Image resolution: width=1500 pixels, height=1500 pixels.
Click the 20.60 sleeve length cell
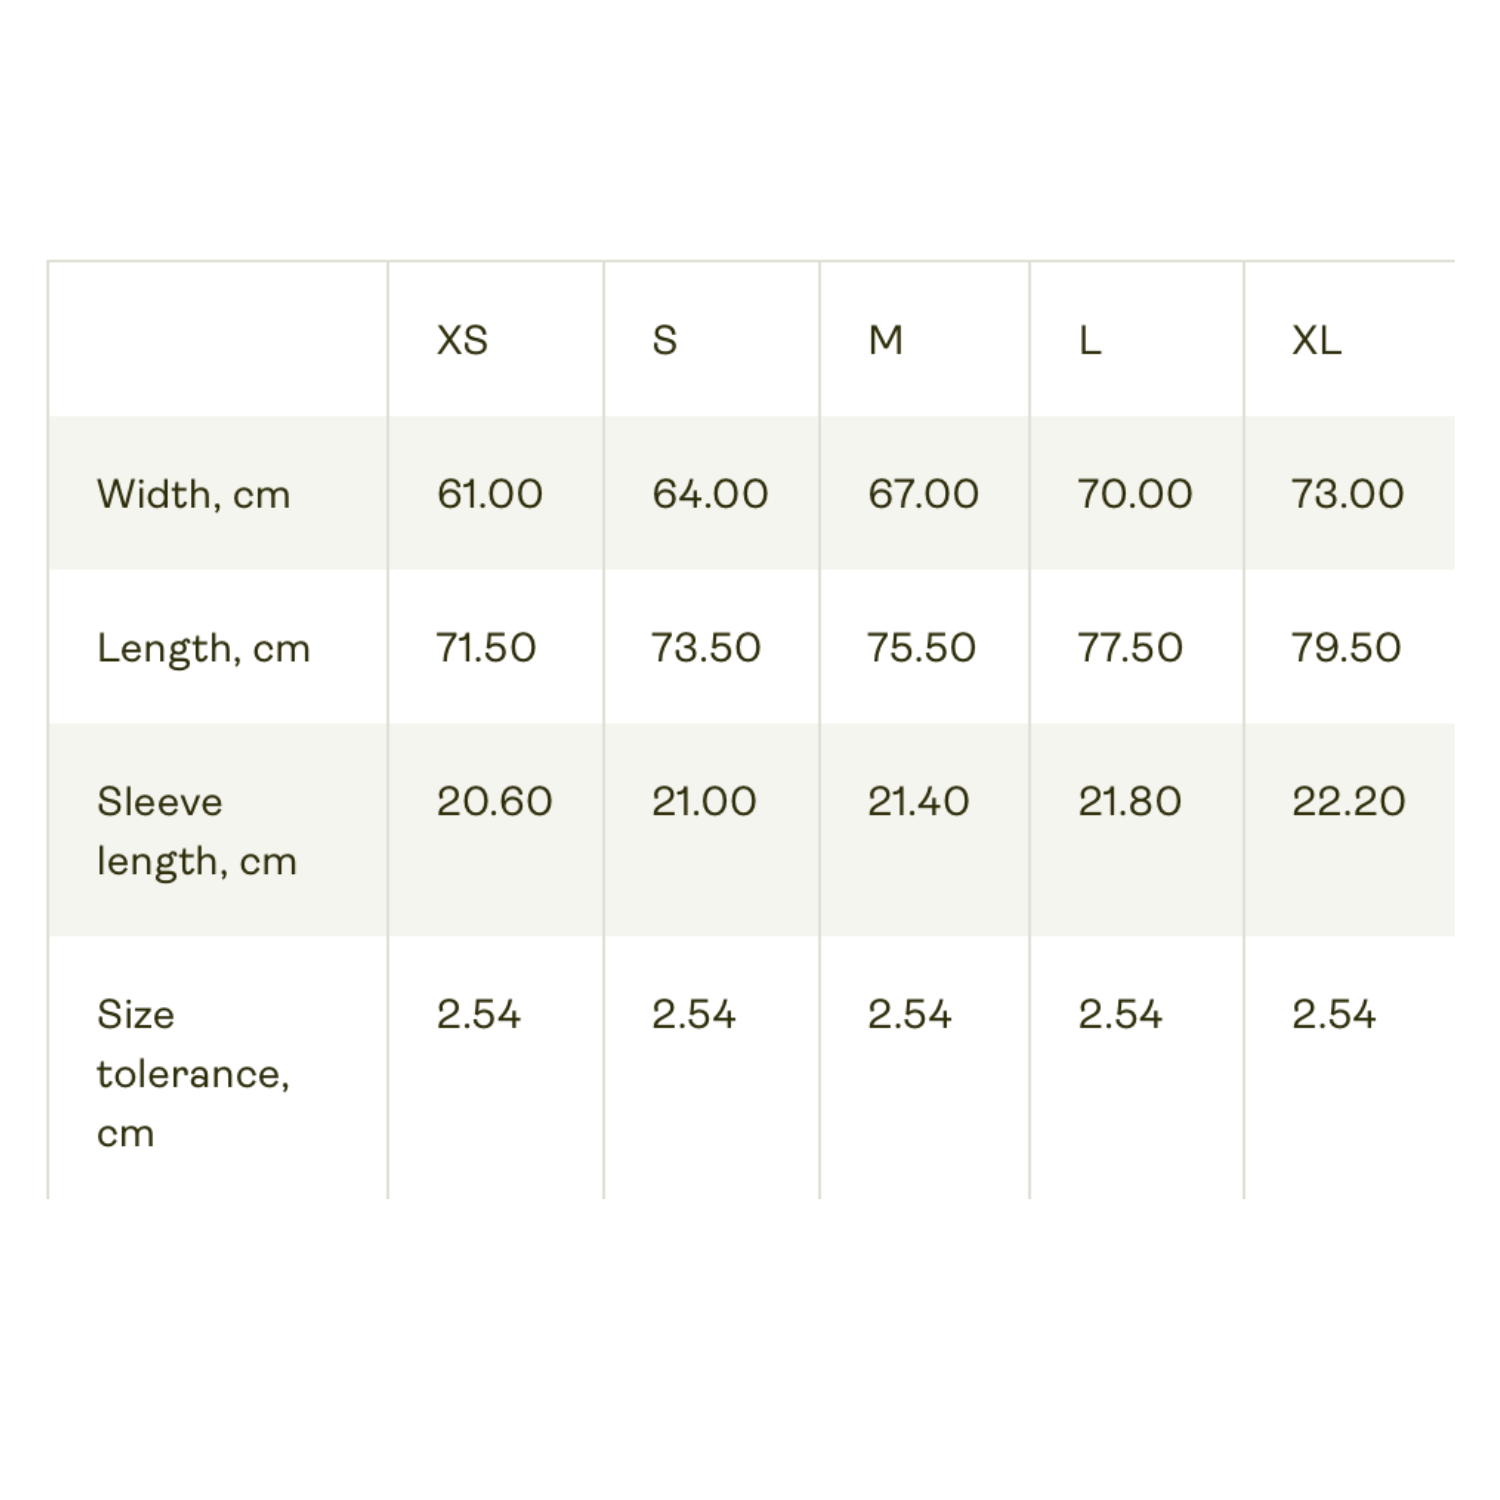[494, 802]
